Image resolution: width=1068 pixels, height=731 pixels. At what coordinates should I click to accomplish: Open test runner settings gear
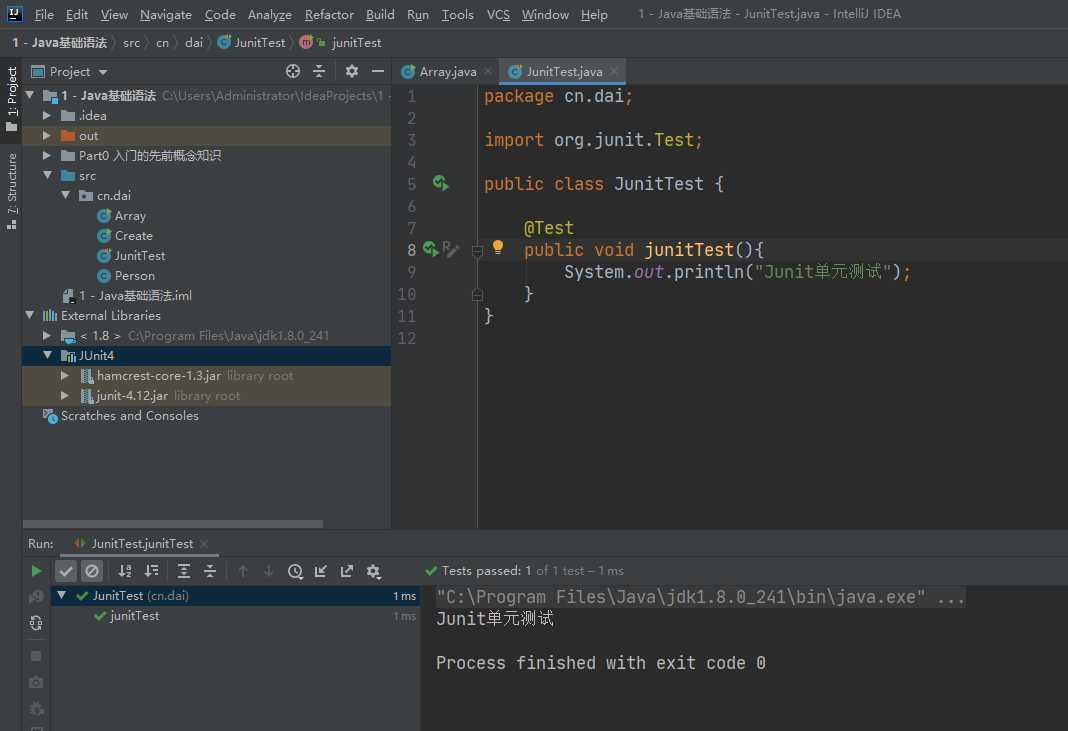tap(373, 571)
